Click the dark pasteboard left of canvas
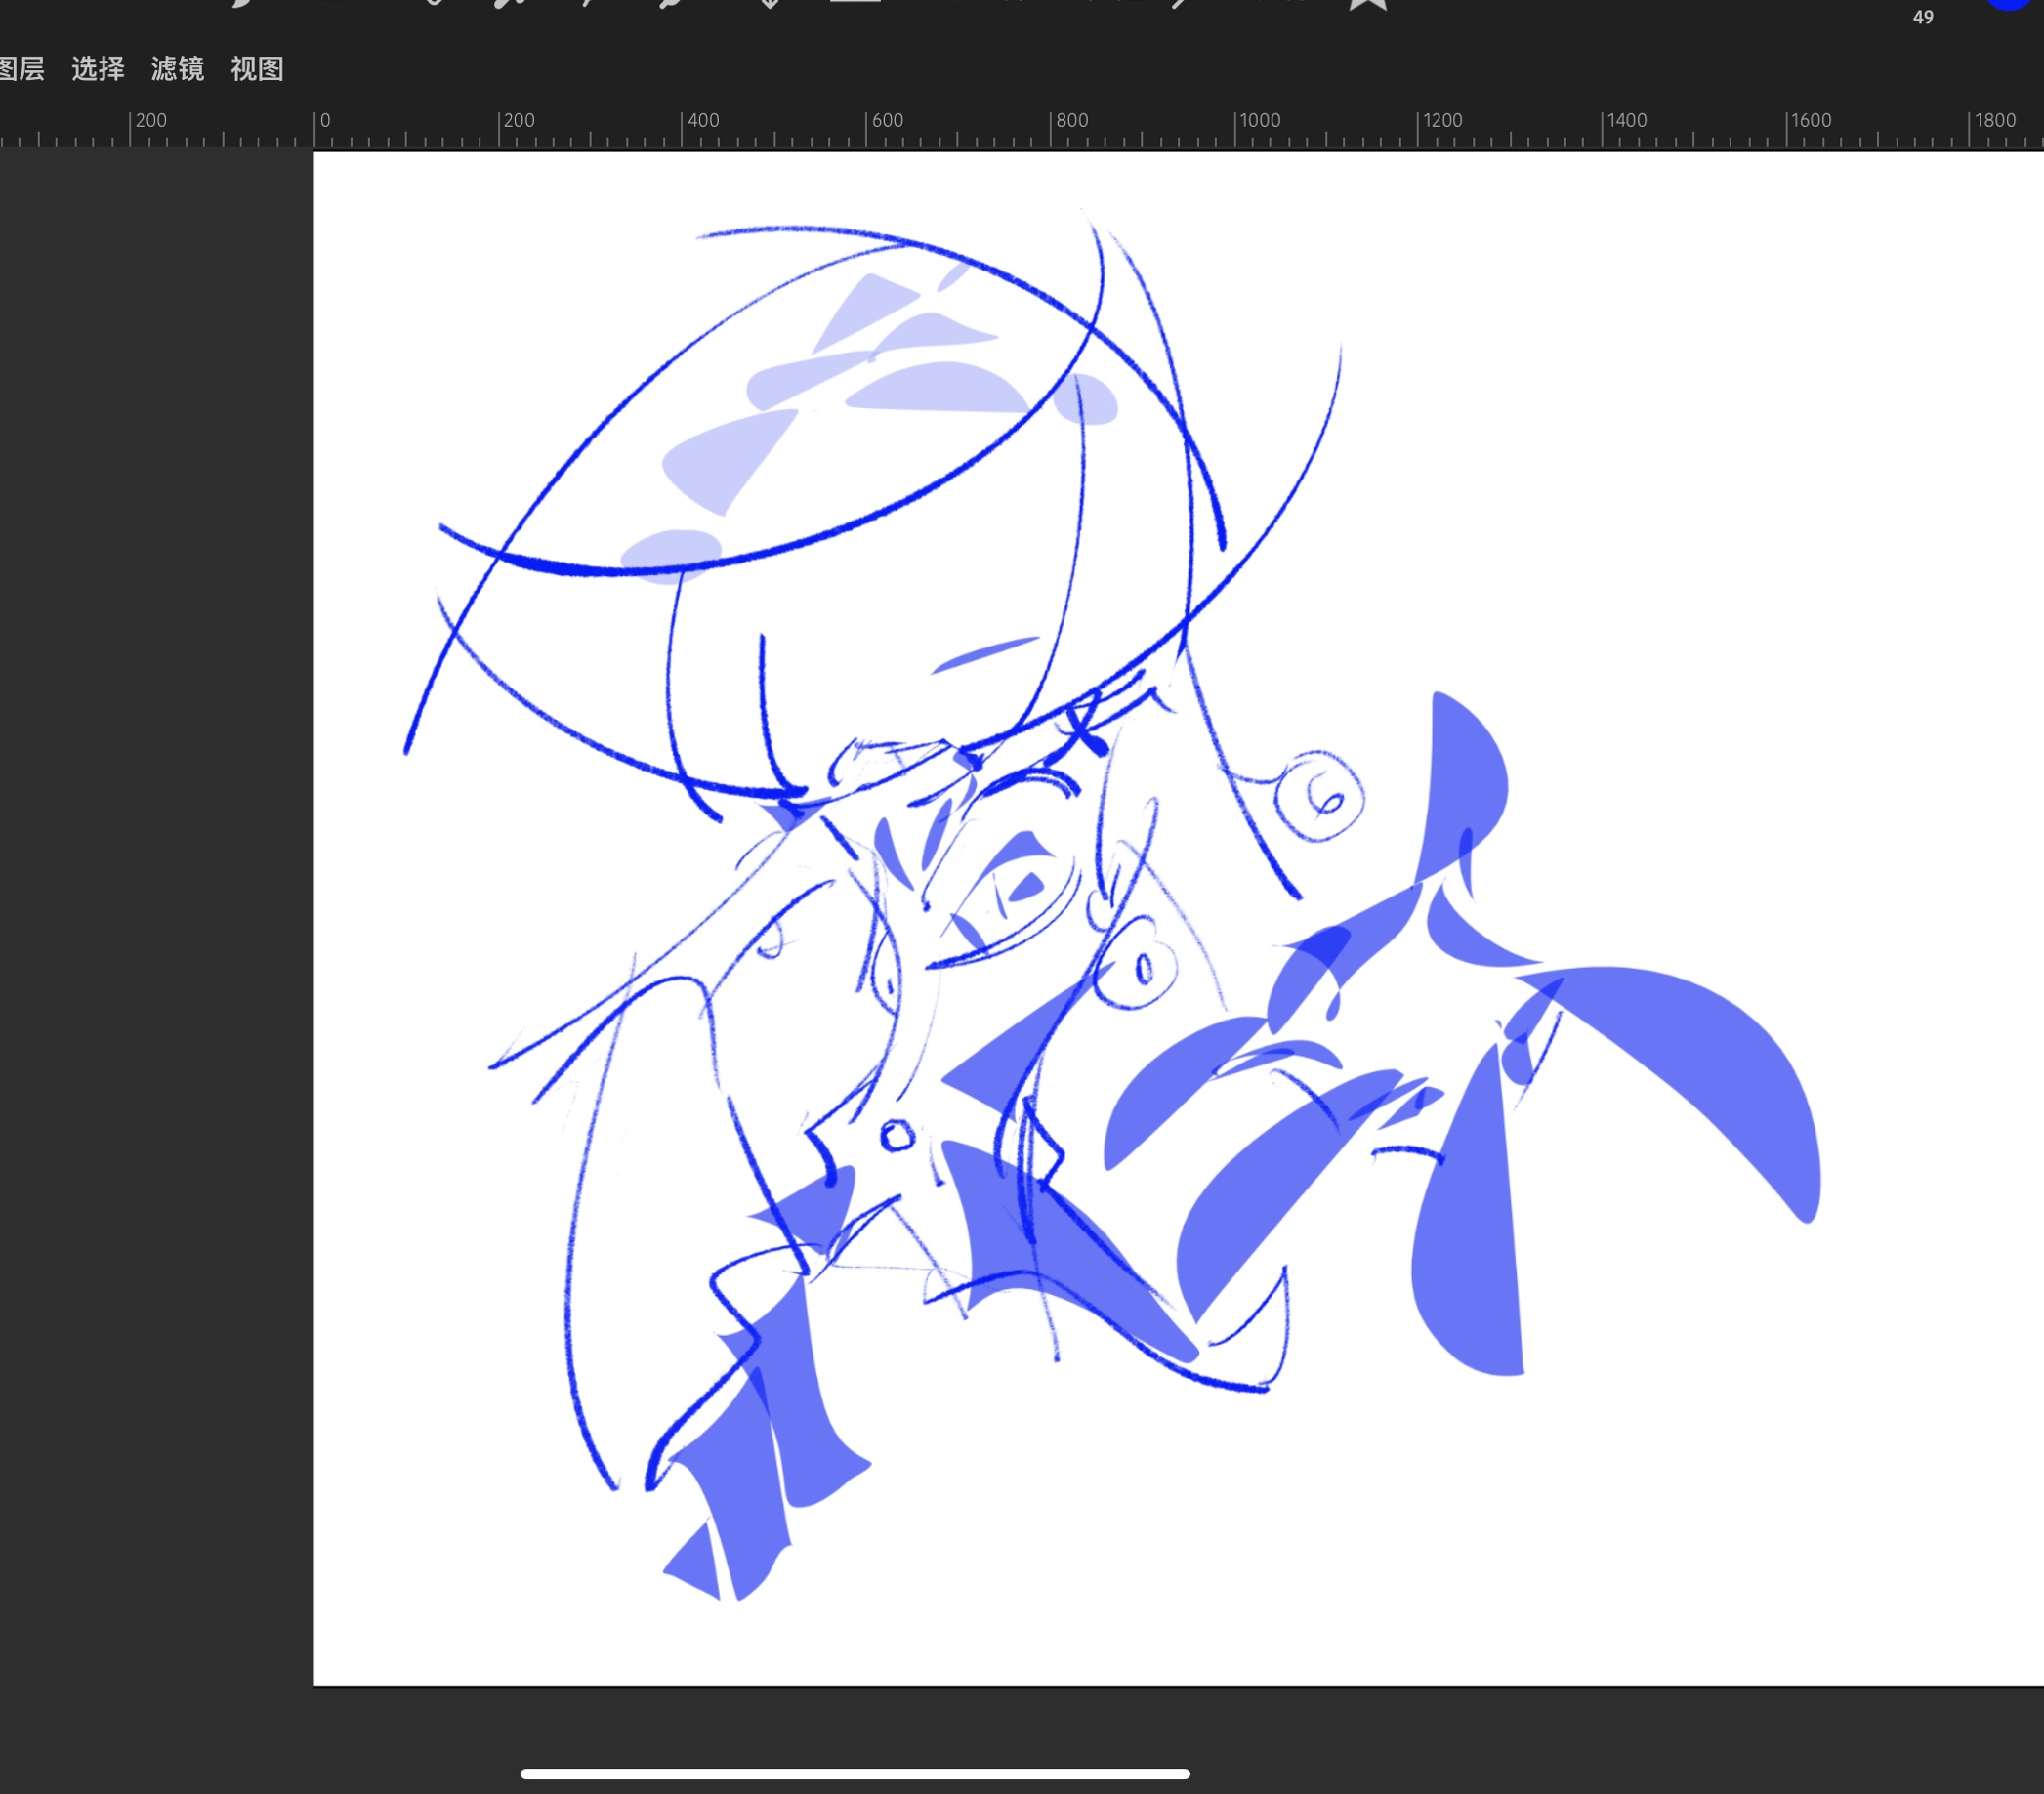 click(x=156, y=900)
